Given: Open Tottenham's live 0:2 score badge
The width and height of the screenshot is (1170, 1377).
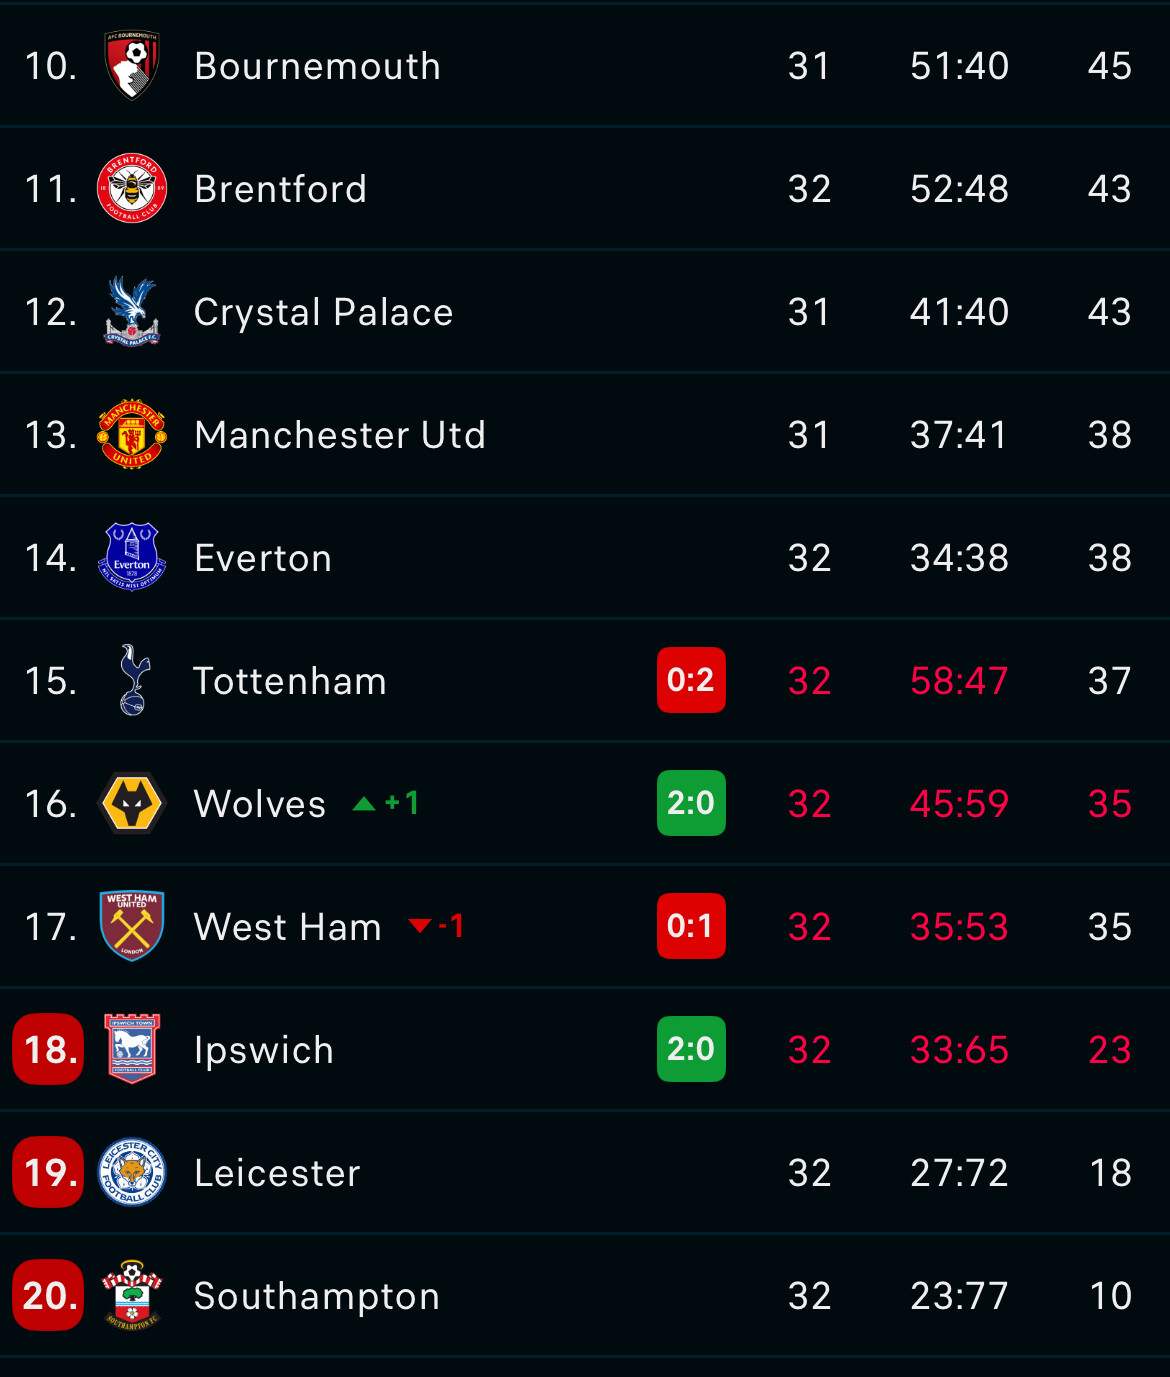Looking at the screenshot, I should (x=691, y=680).
